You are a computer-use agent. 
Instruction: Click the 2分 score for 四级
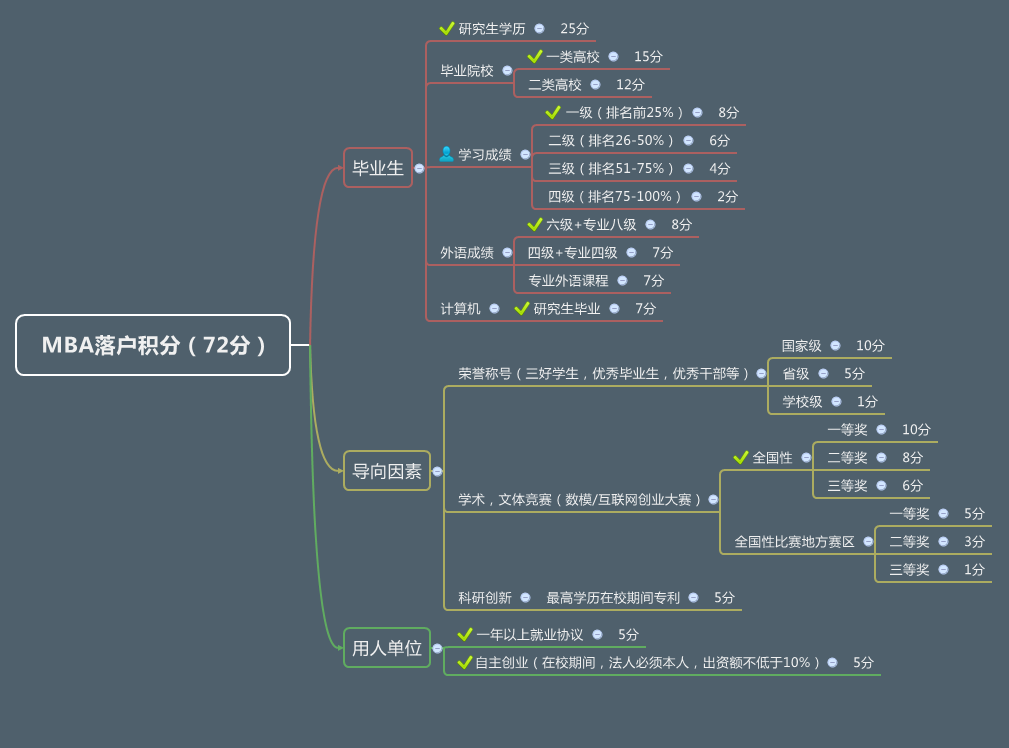[x=727, y=196]
